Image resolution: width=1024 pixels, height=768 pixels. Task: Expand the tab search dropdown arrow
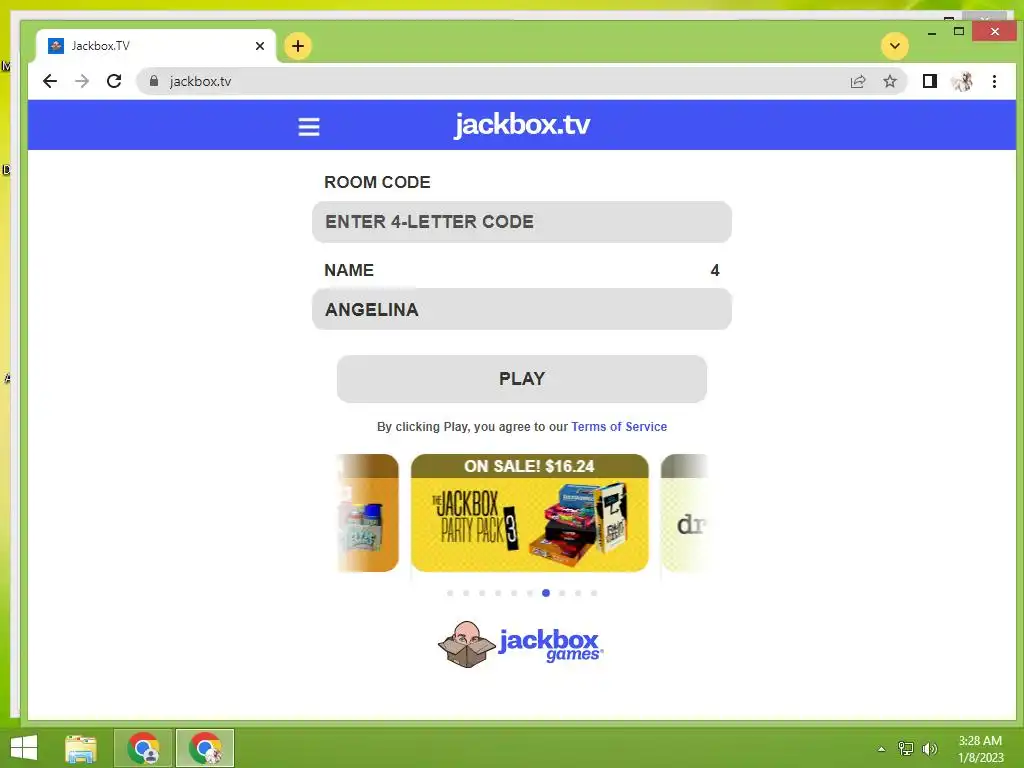click(x=895, y=46)
